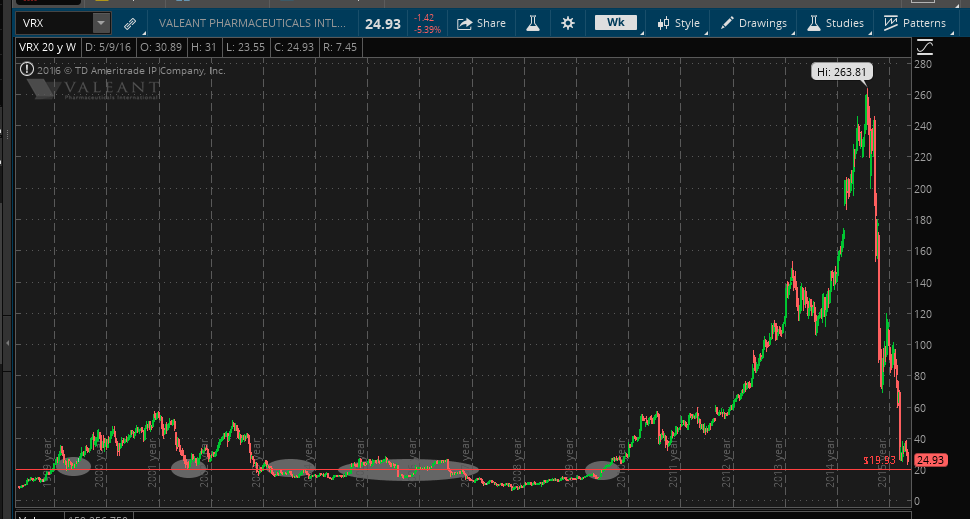This screenshot has width=970, height=519.
Task: Click the info icon beside the copyright text
Action: pos(25,70)
